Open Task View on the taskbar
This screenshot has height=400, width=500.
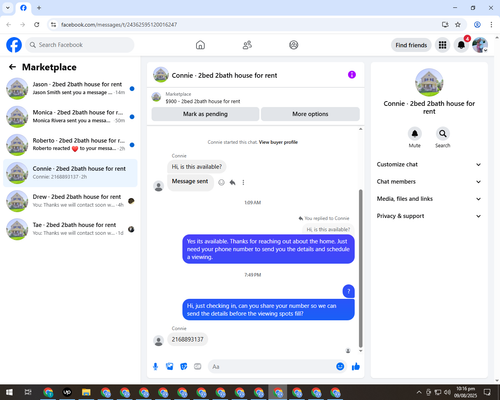click(28, 392)
